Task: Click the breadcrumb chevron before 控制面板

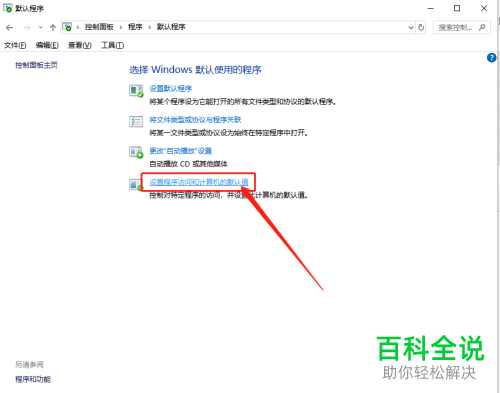Action: (78, 27)
